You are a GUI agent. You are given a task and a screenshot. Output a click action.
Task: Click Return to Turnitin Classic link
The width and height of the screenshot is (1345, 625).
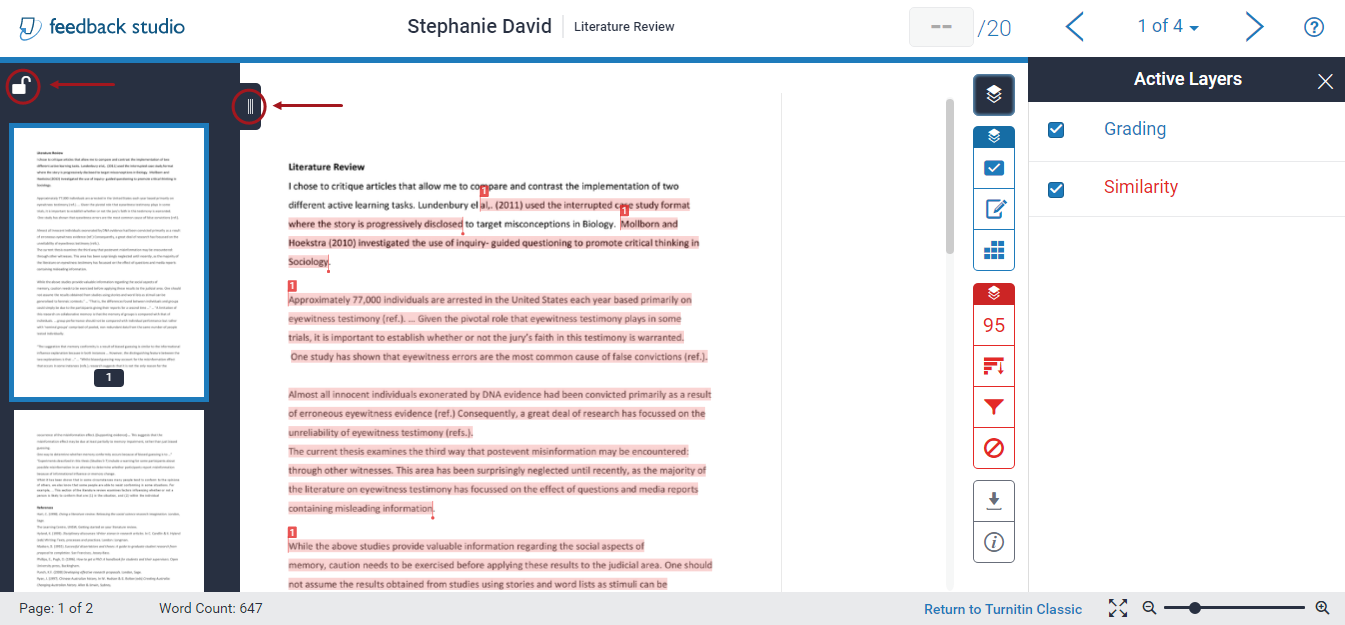point(1003,609)
